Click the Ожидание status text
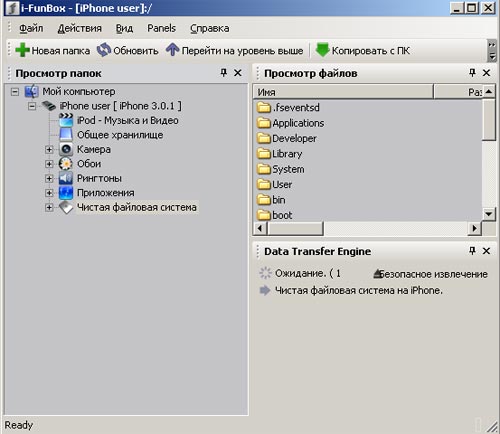 pos(307,273)
